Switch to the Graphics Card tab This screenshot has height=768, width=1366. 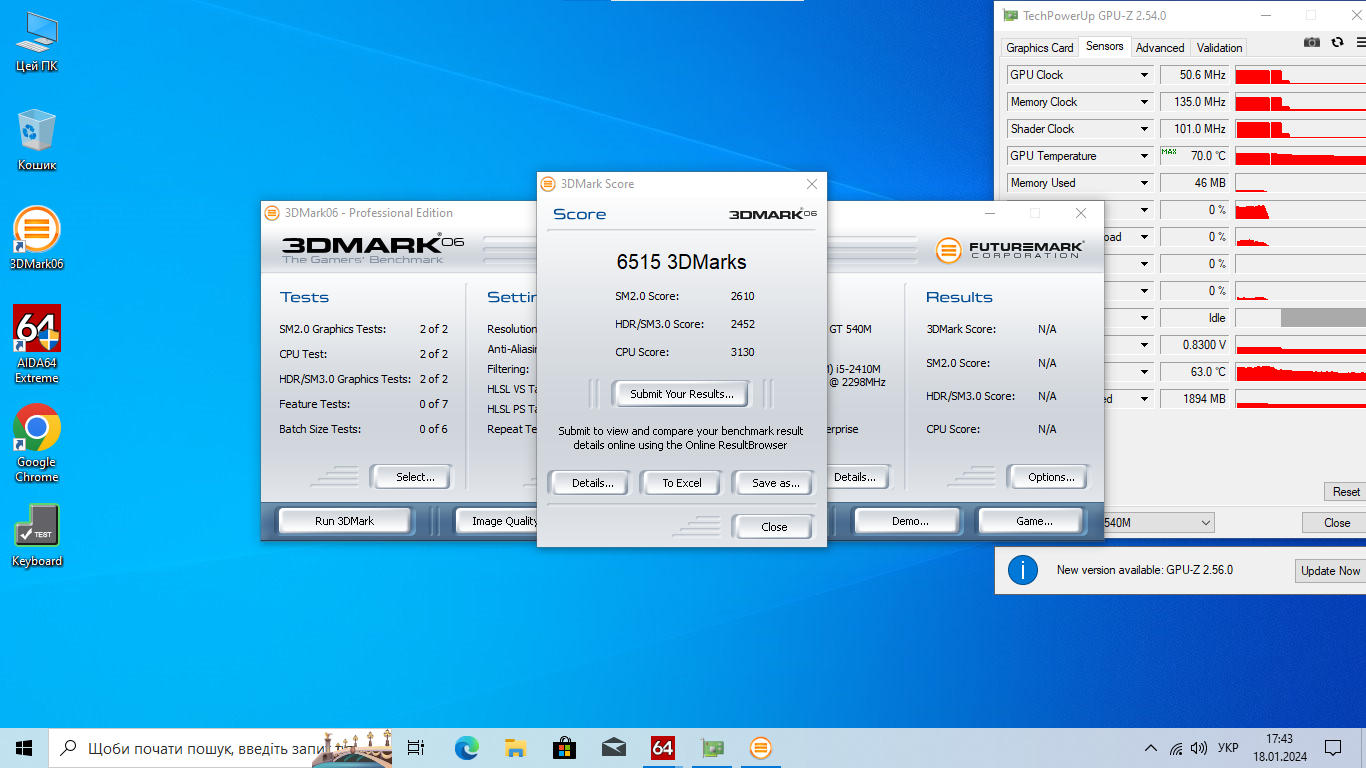pos(1039,47)
